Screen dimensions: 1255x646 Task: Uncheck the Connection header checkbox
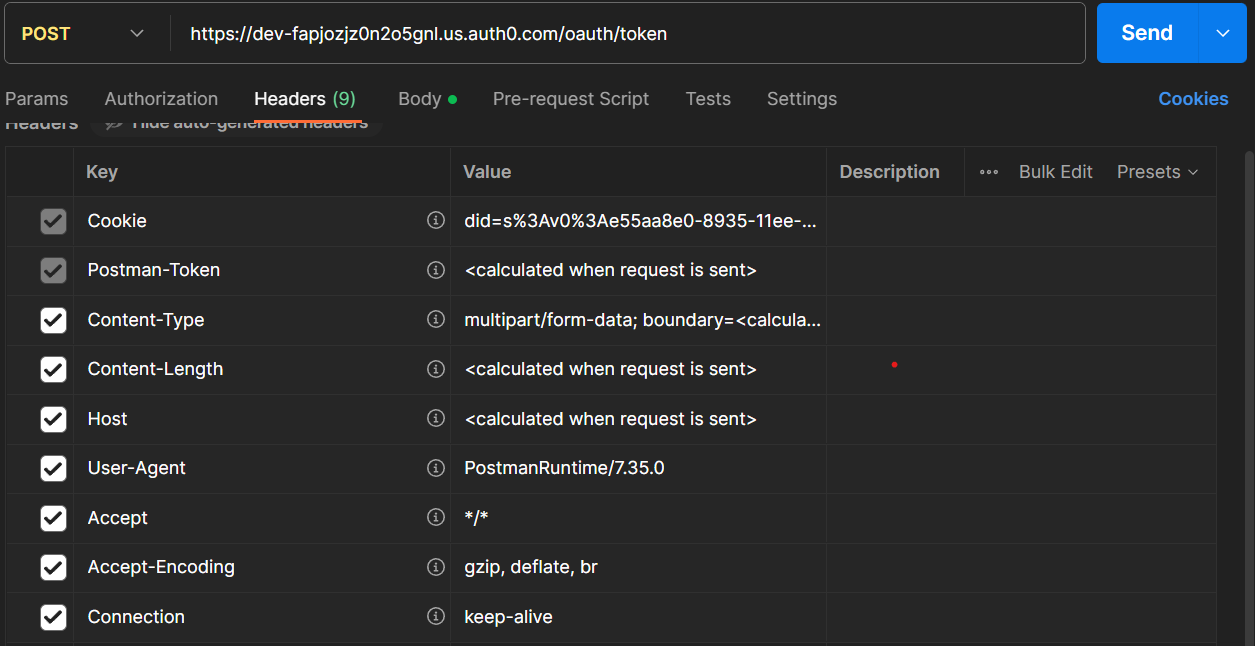tap(53, 617)
